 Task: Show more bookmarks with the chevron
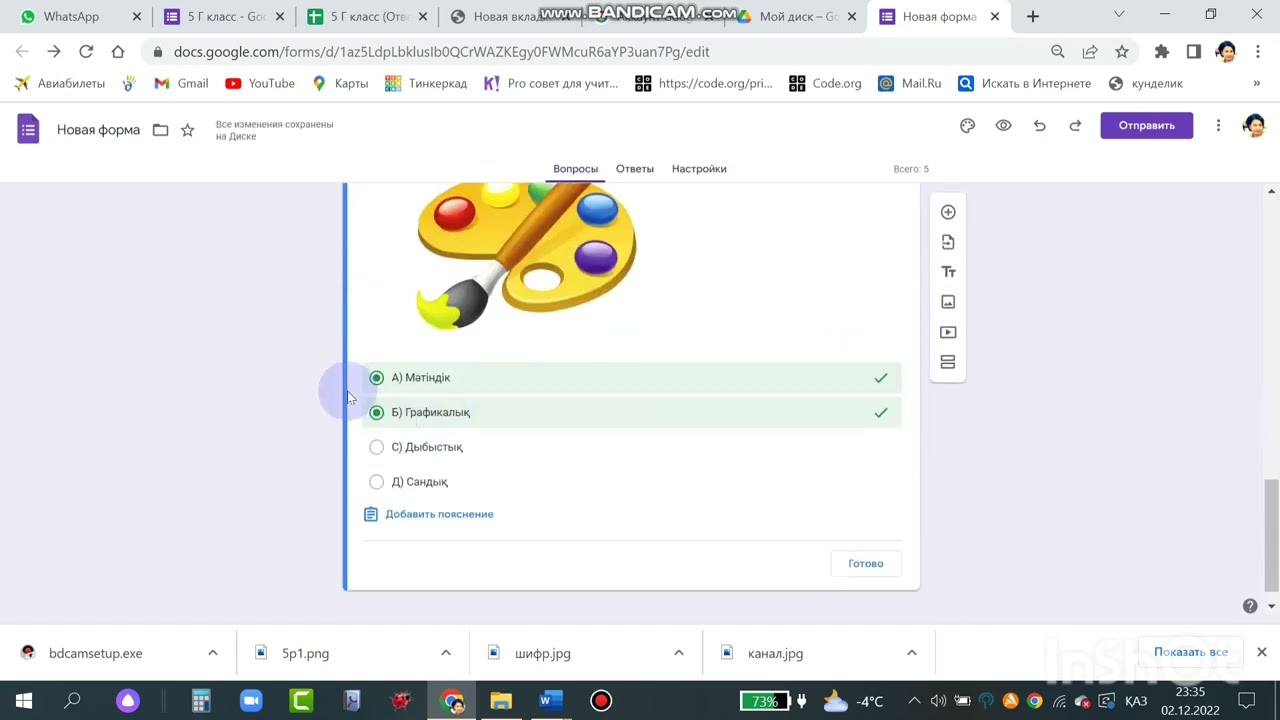(1256, 84)
